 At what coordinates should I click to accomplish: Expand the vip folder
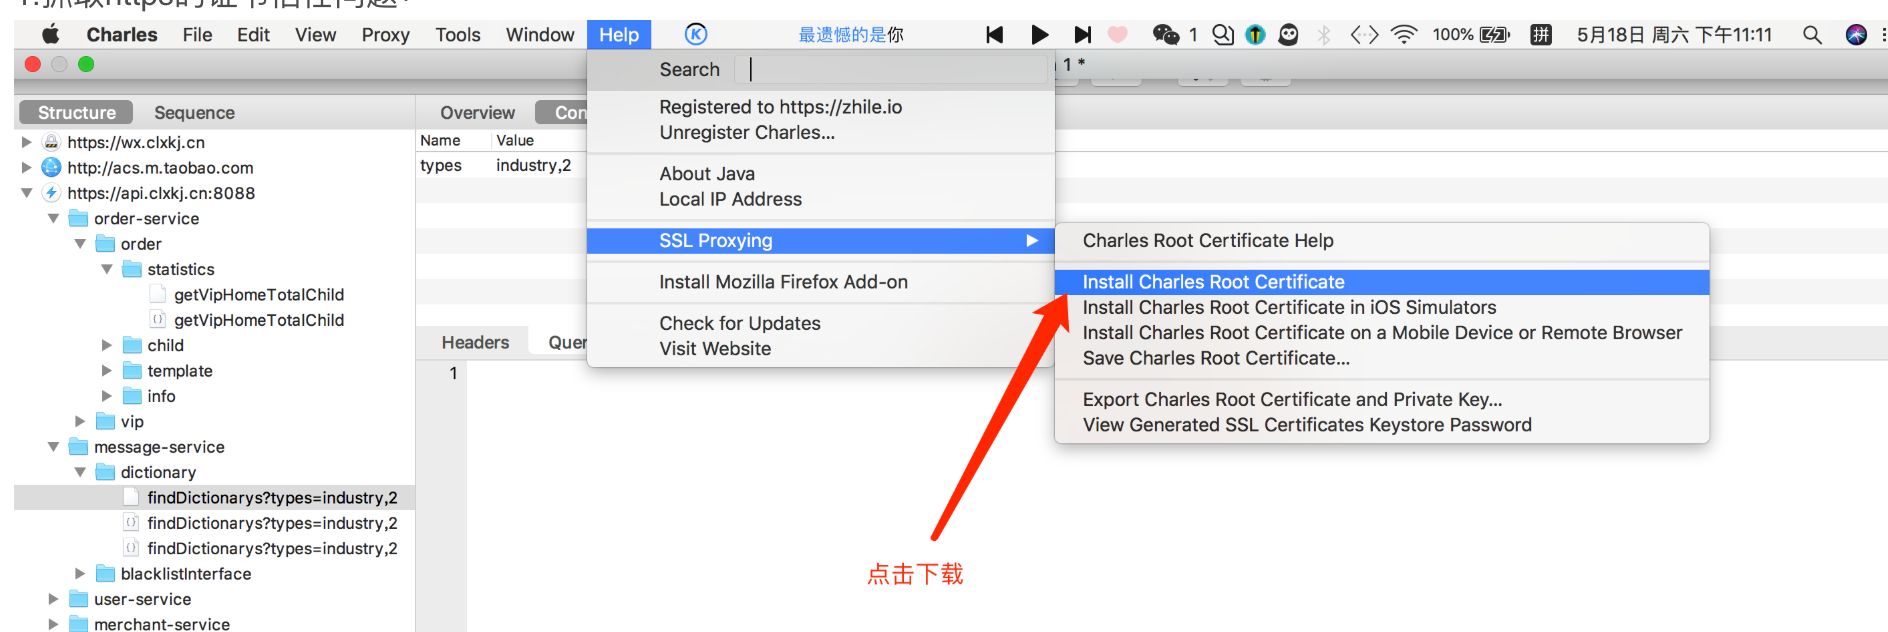point(80,421)
